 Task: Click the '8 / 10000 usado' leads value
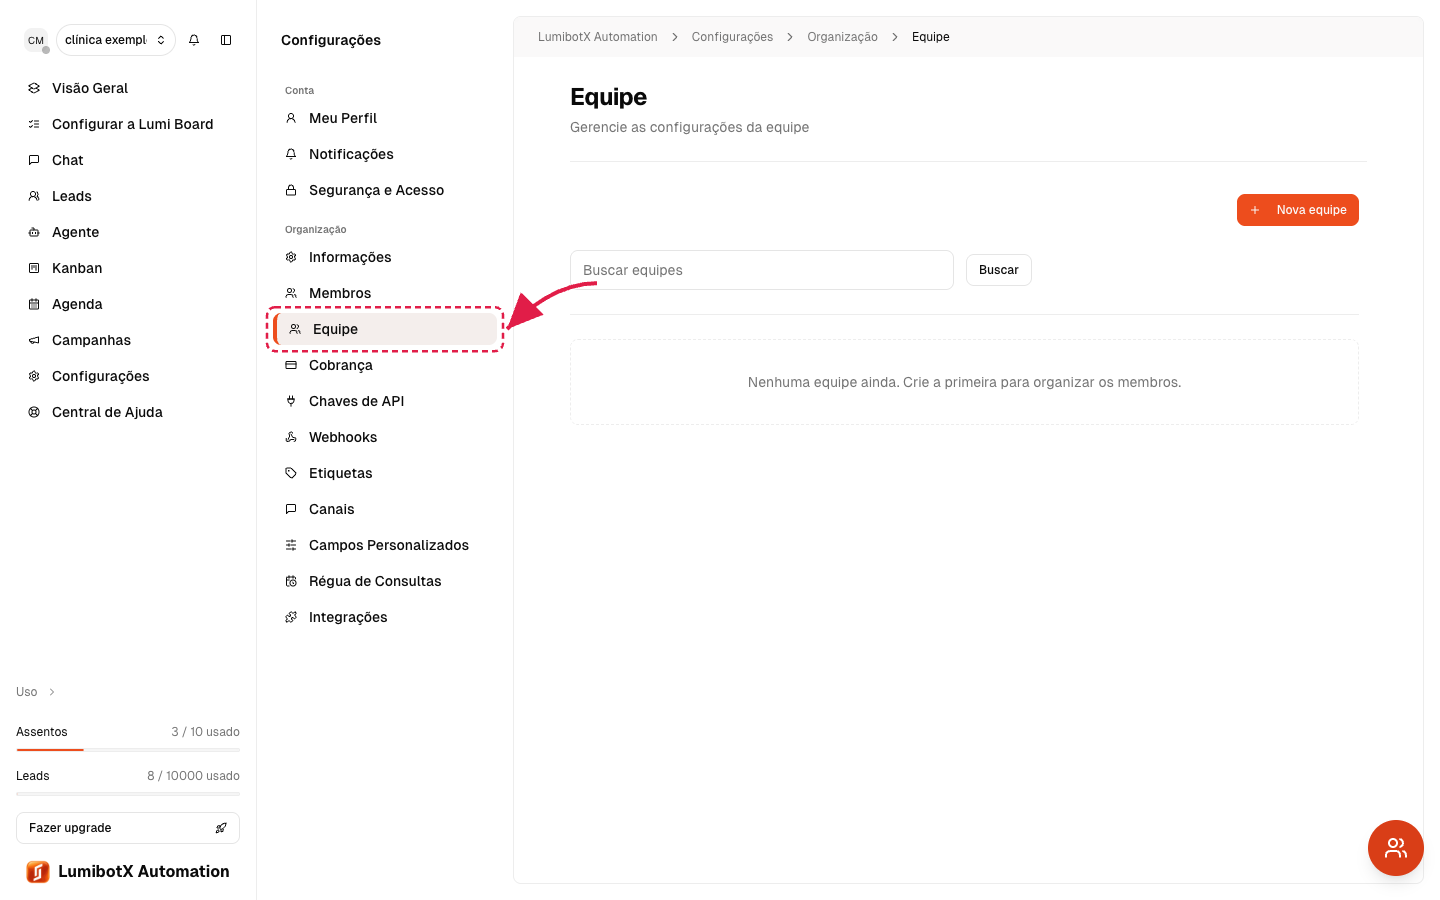[193, 776]
